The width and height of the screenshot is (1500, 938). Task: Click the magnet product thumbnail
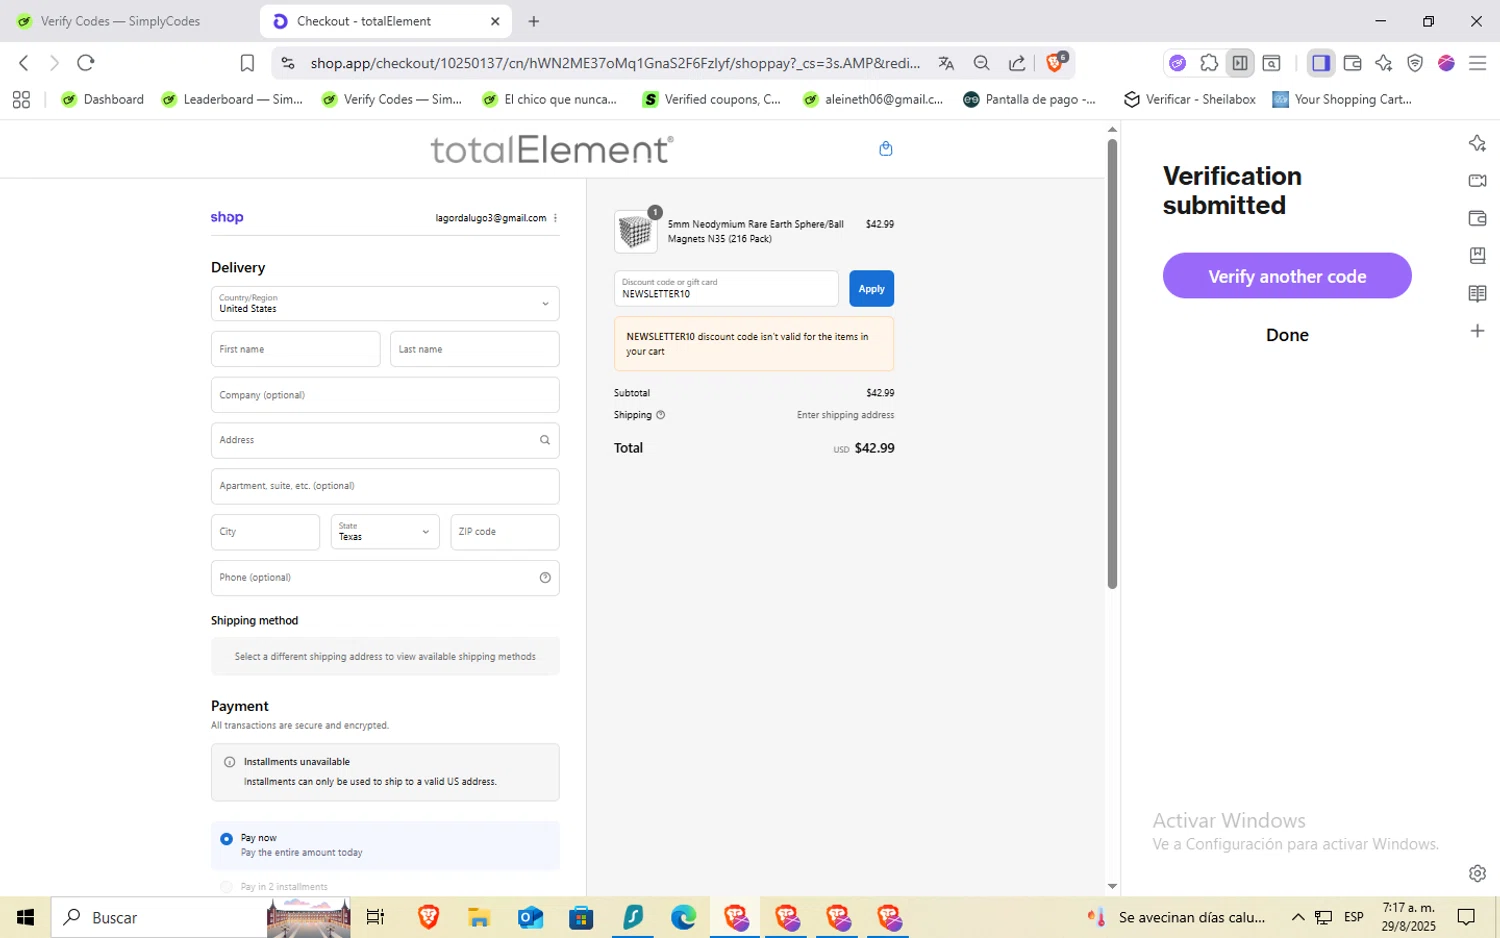pos(635,232)
